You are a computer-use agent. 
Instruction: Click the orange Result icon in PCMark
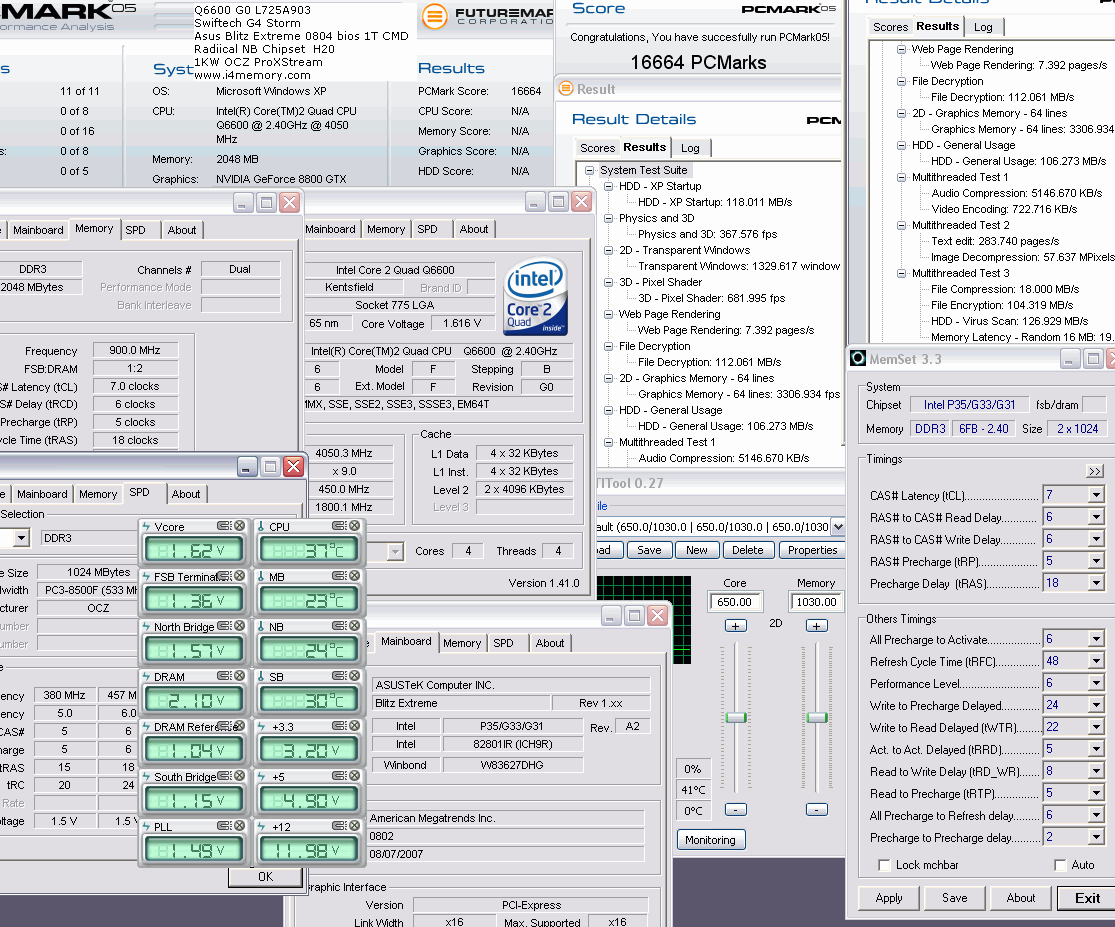point(566,88)
